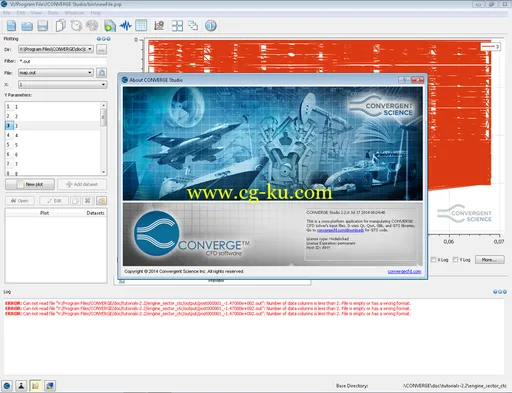Image resolution: width=512 pixels, height=393 pixels.
Task: Click the Add dataset button
Action: (82, 184)
